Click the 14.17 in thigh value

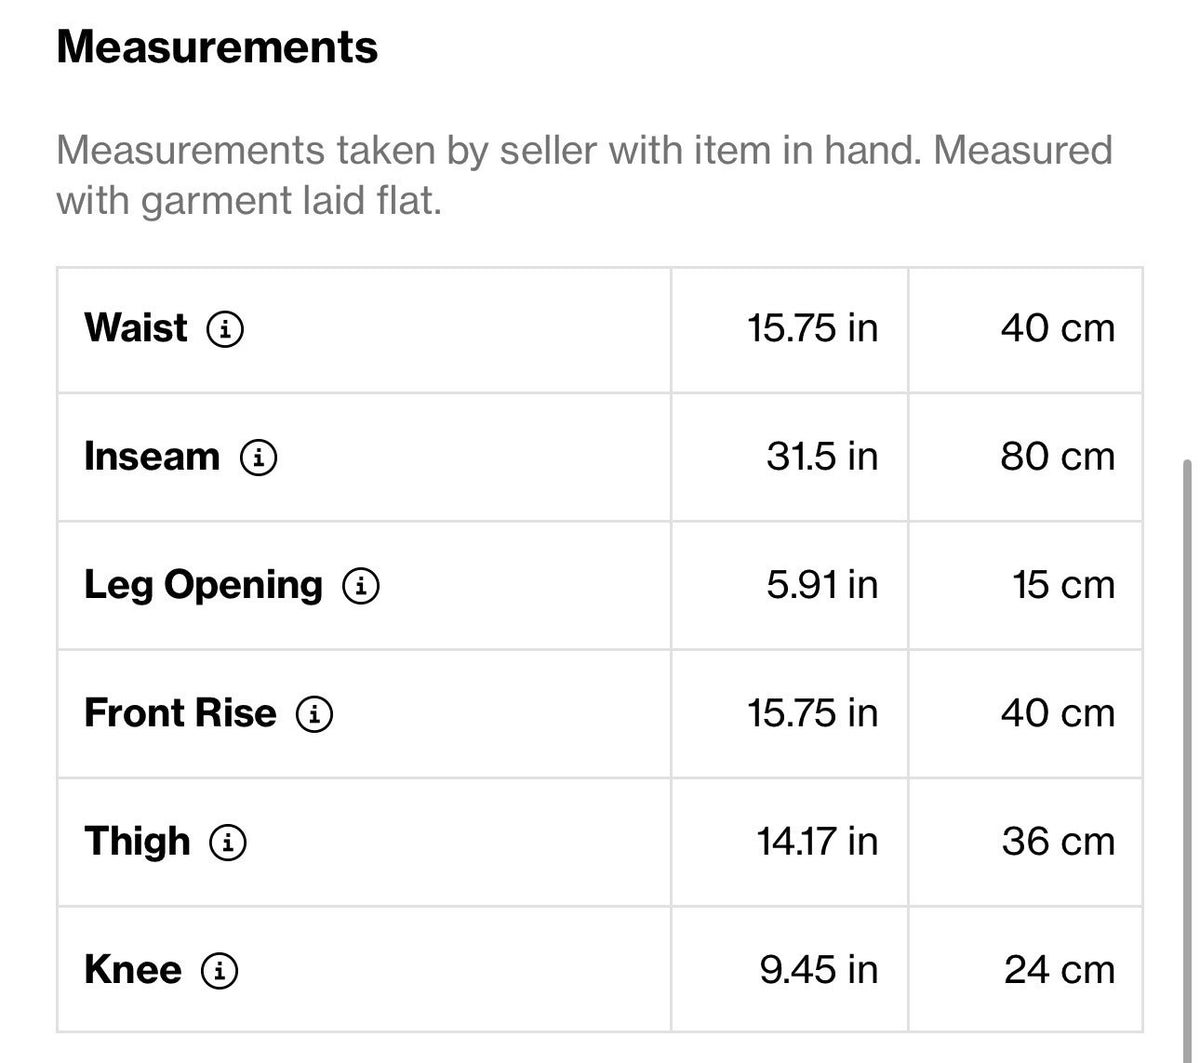coord(817,842)
